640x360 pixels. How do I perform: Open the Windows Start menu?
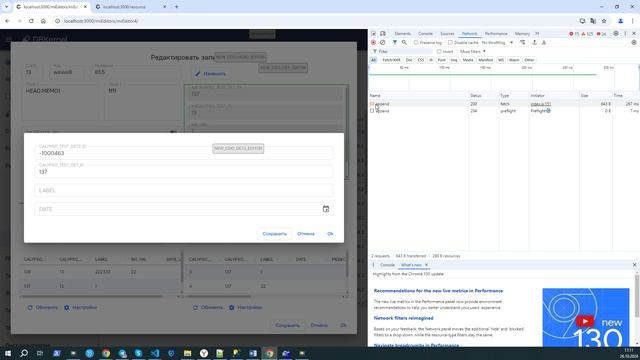(x=8, y=353)
